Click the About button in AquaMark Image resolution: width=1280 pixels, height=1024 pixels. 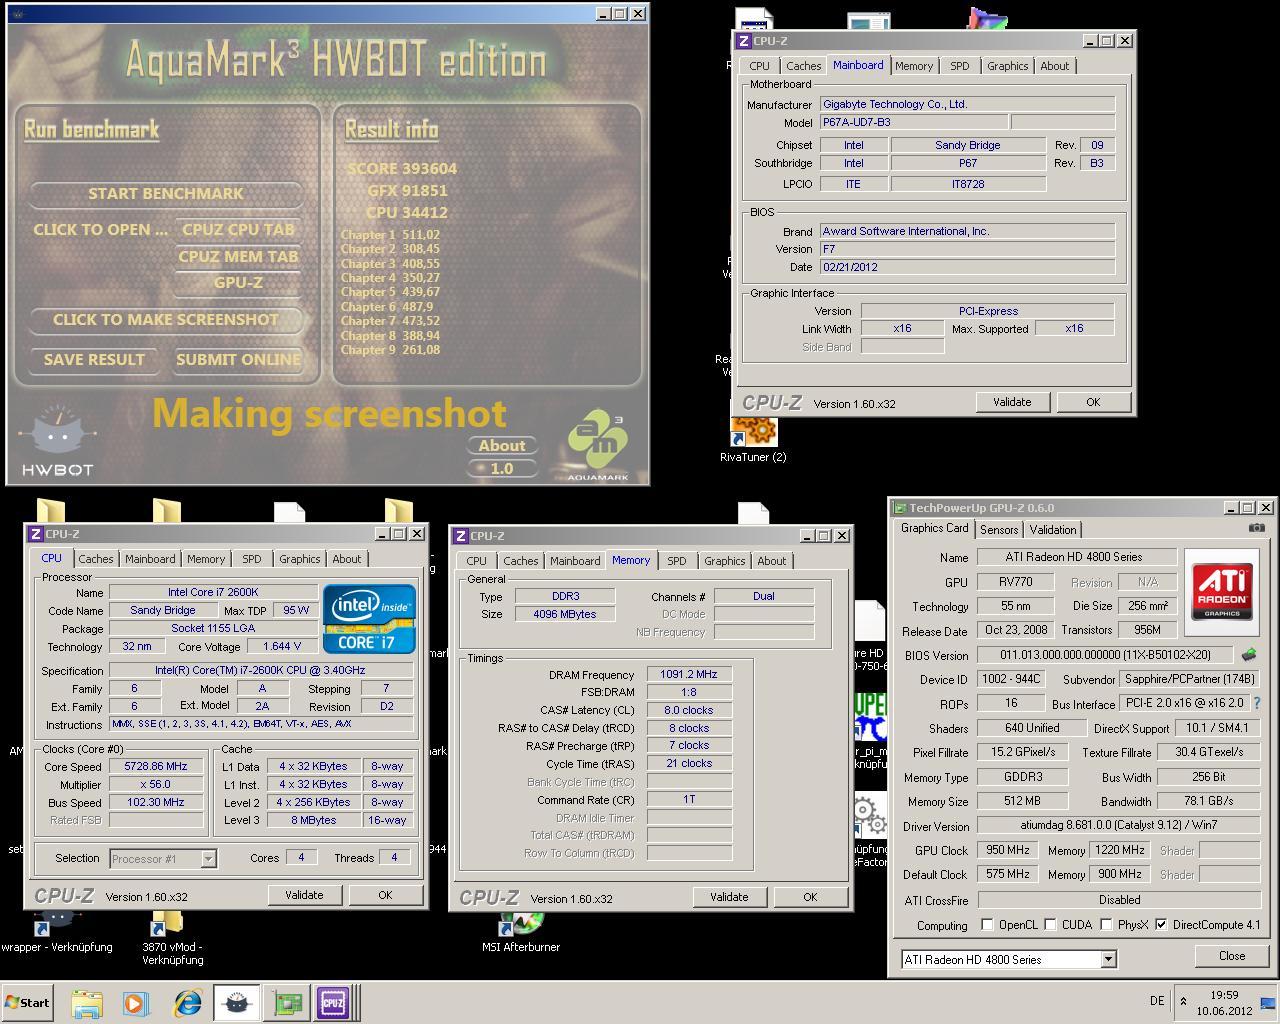click(x=502, y=446)
